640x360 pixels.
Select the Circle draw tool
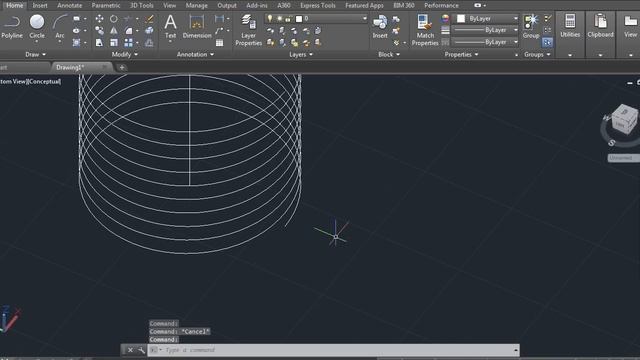37,27
